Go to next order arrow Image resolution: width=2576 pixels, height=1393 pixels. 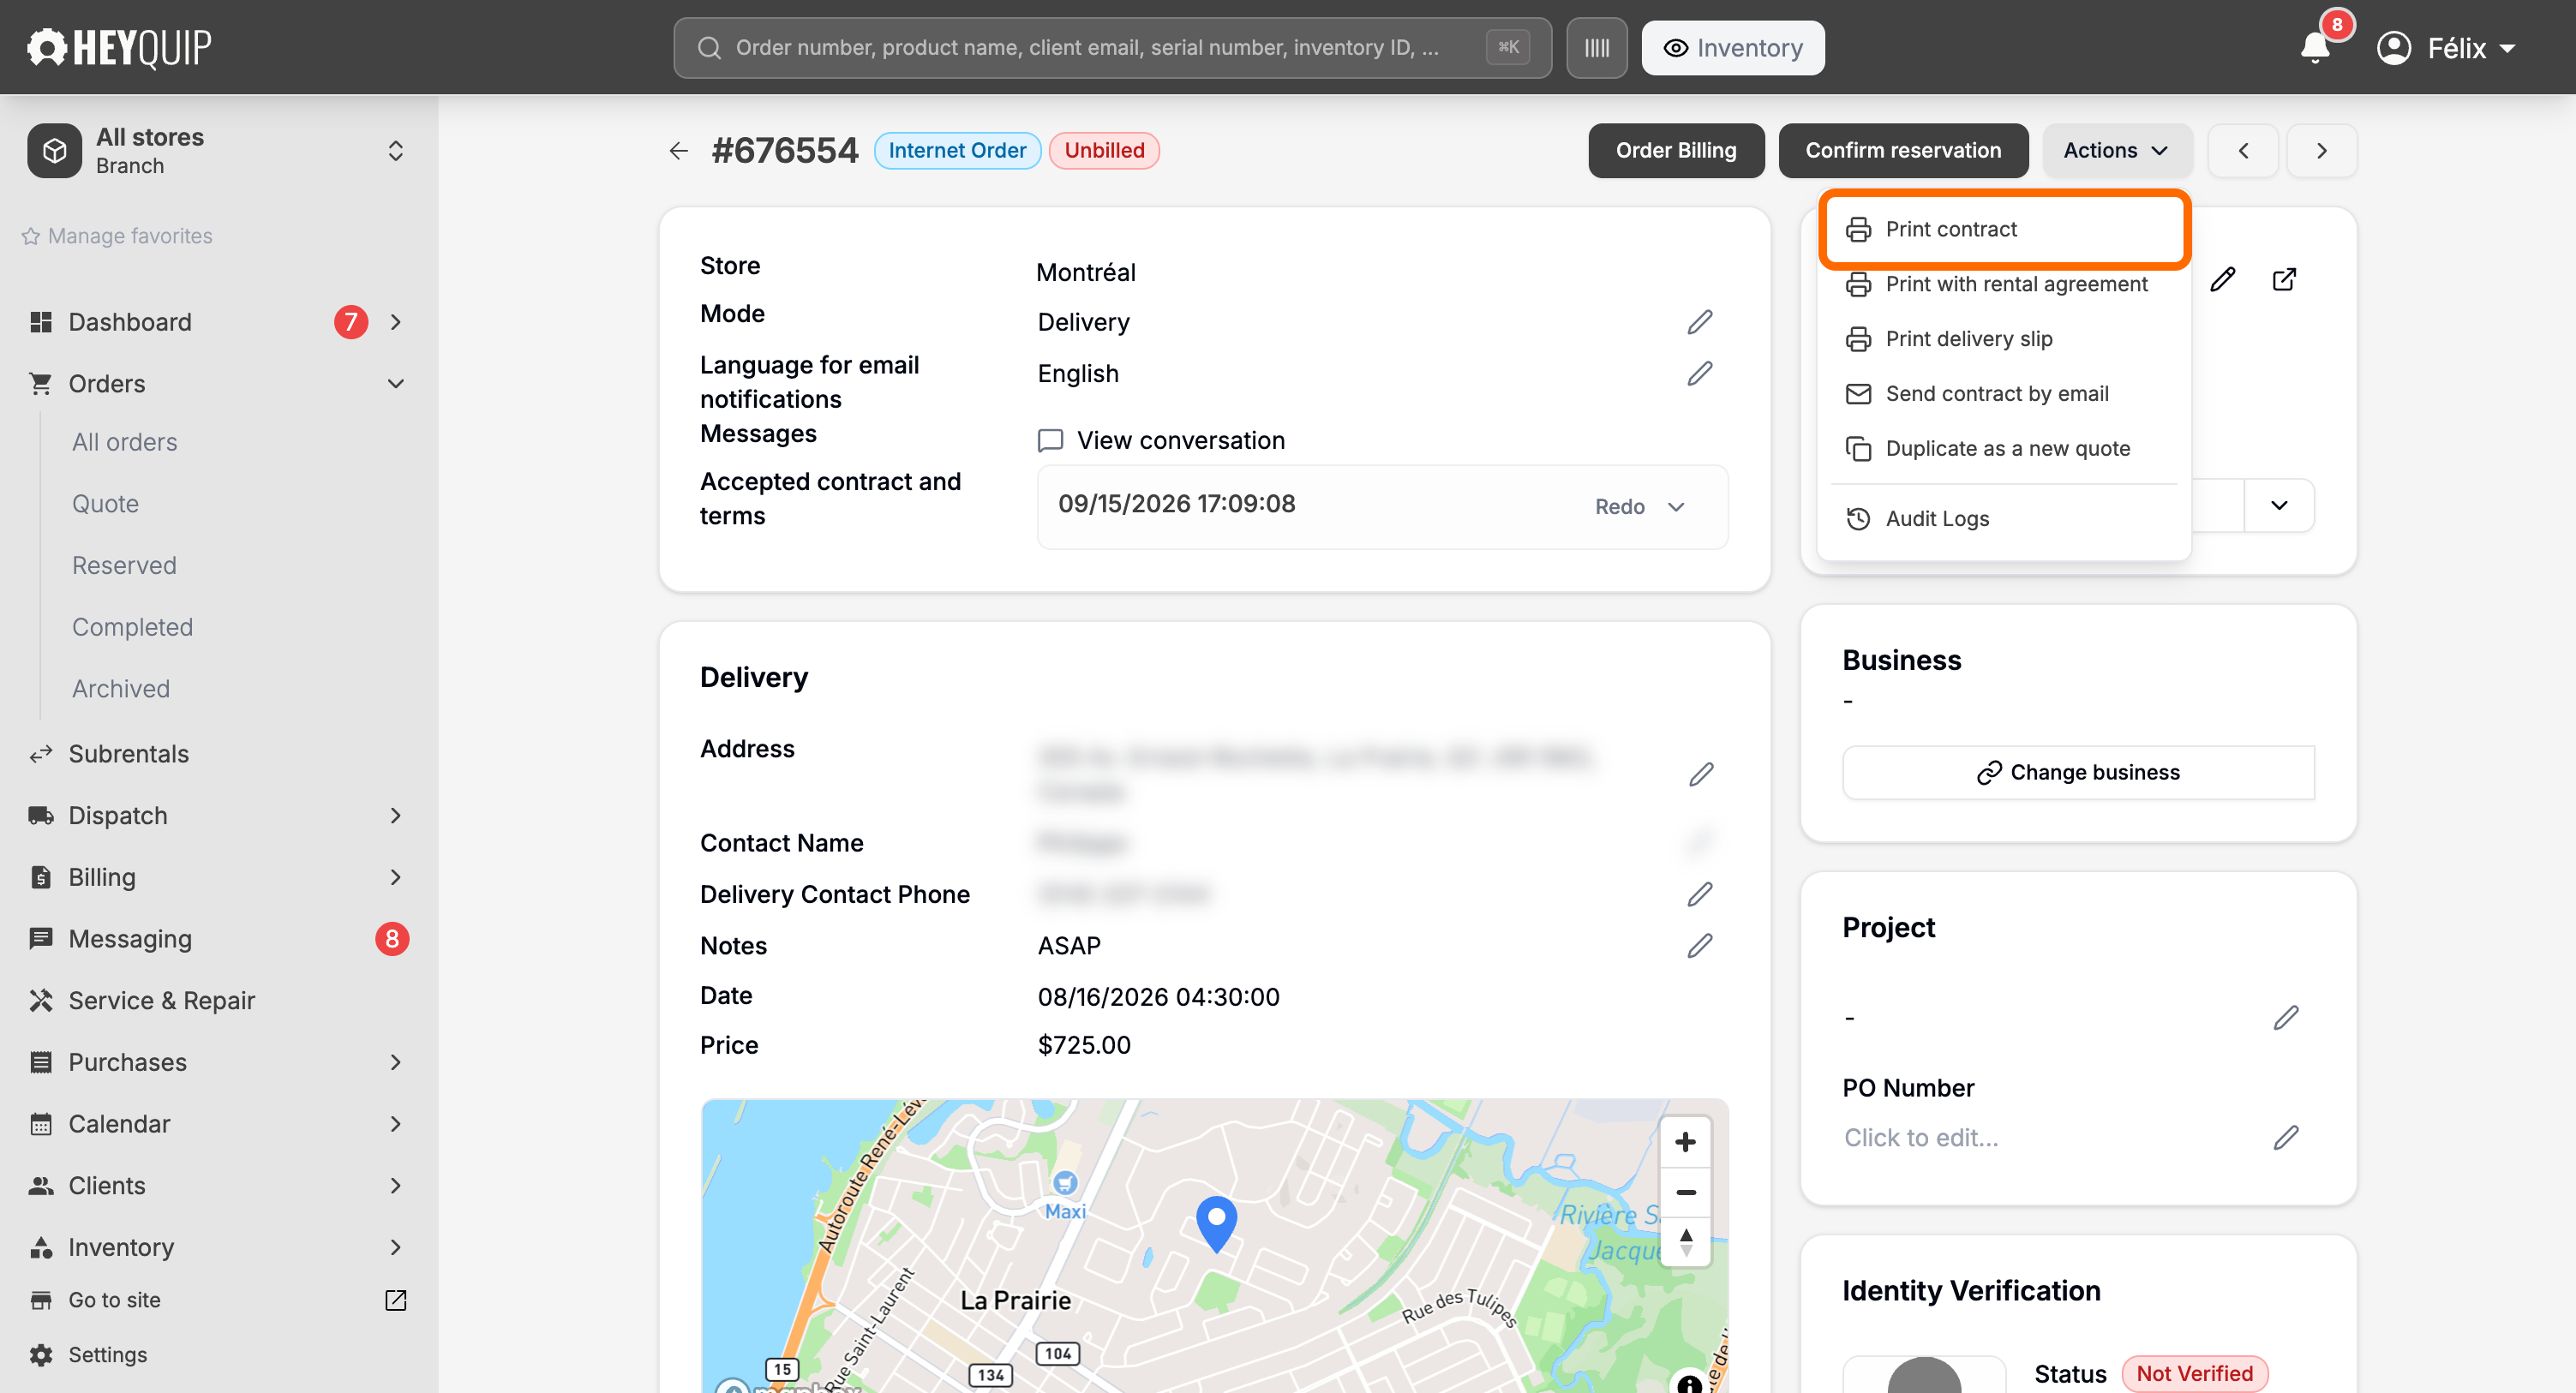2321,150
